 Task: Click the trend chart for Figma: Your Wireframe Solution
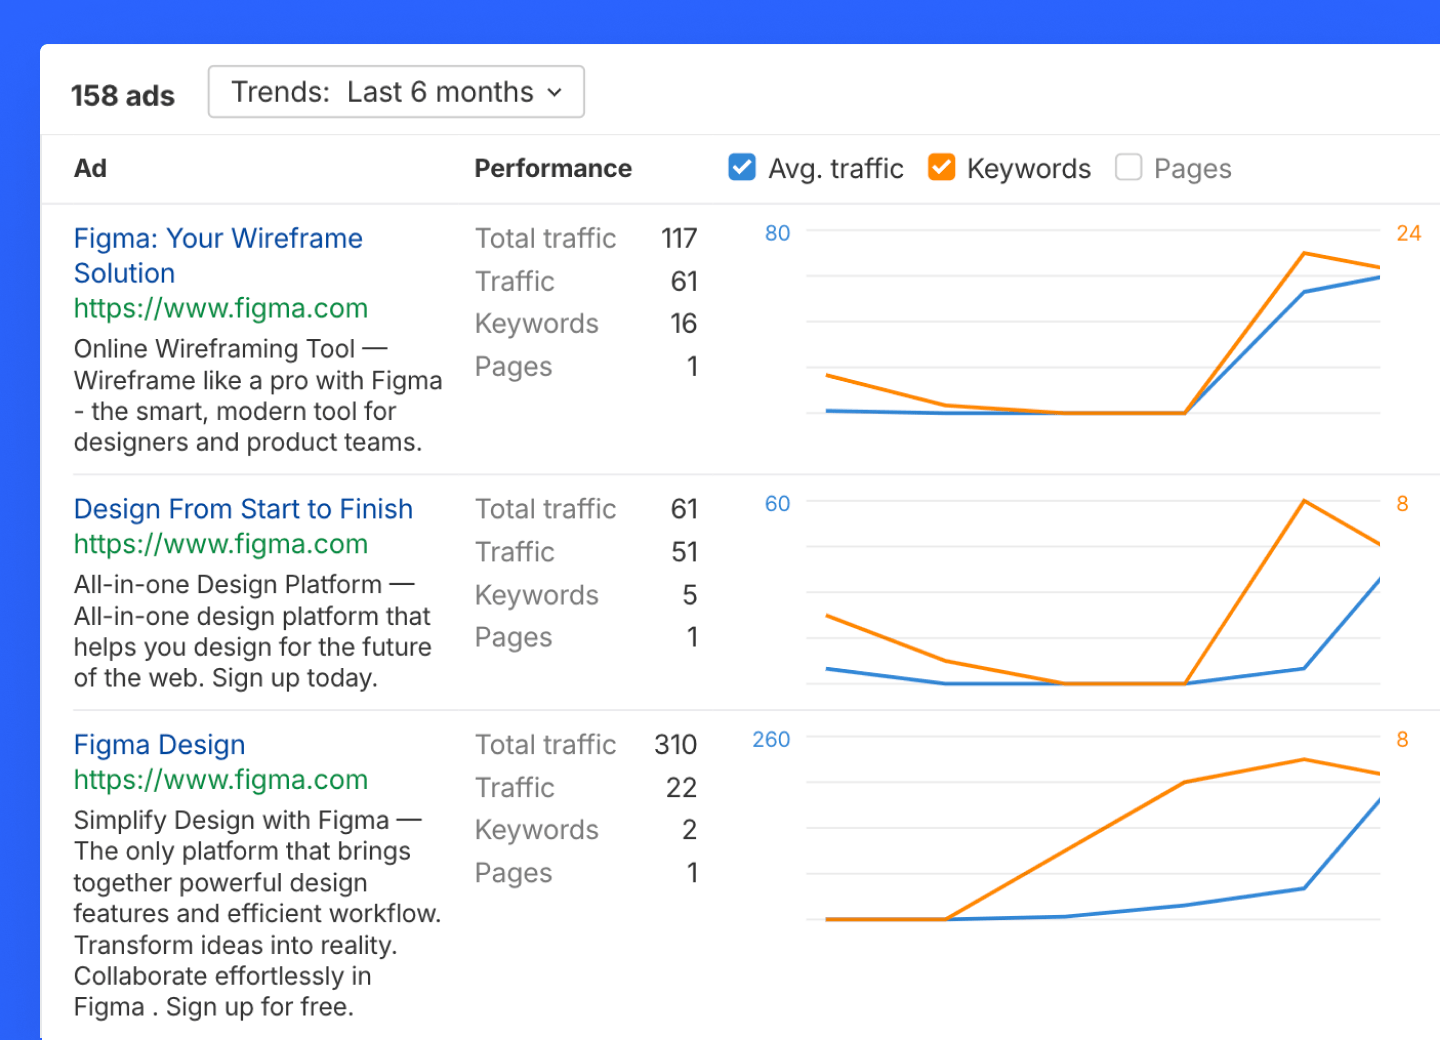1093,322
